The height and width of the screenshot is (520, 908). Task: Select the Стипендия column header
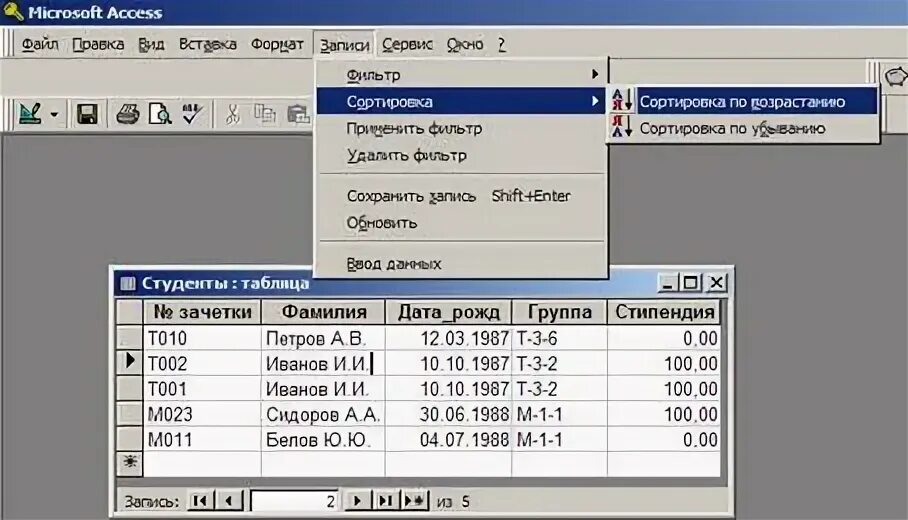click(x=664, y=312)
